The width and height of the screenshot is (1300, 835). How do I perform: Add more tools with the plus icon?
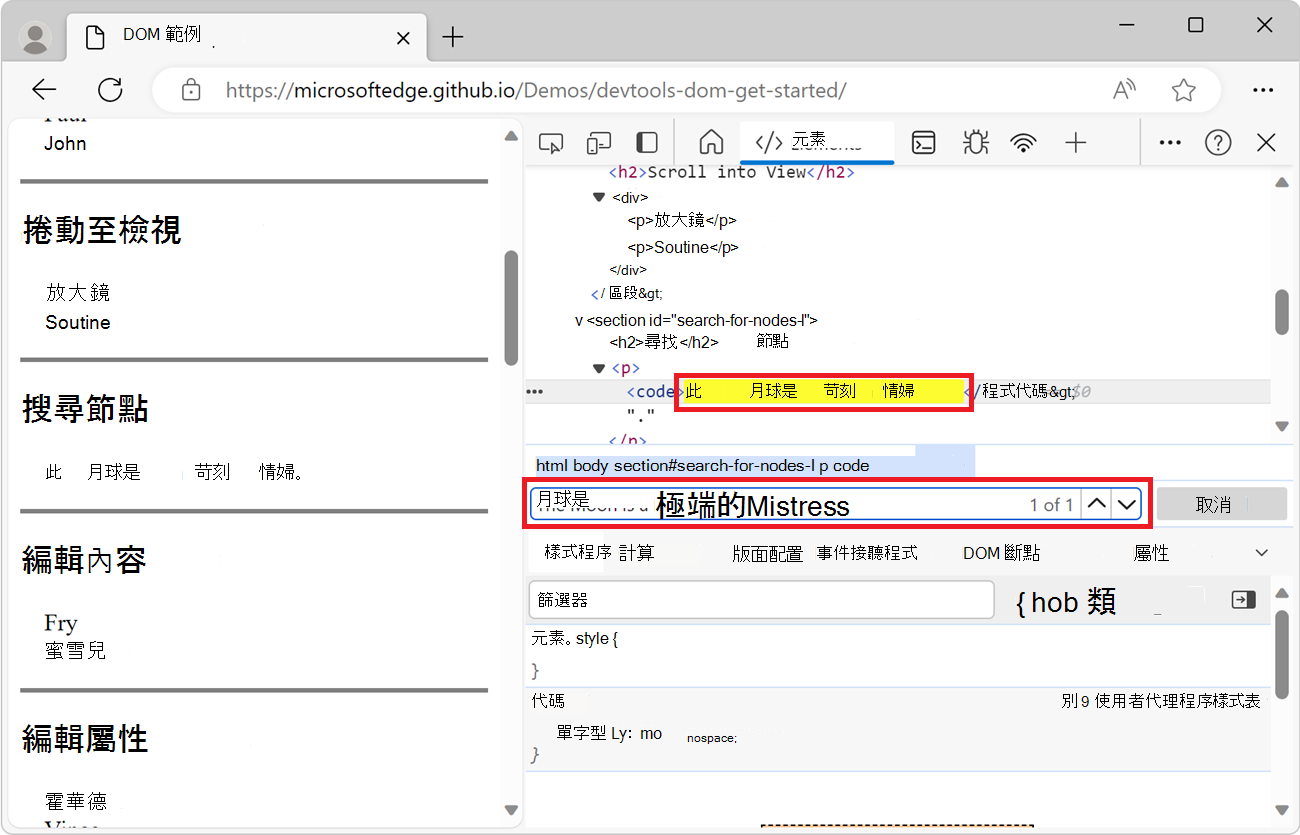tap(1075, 142)
